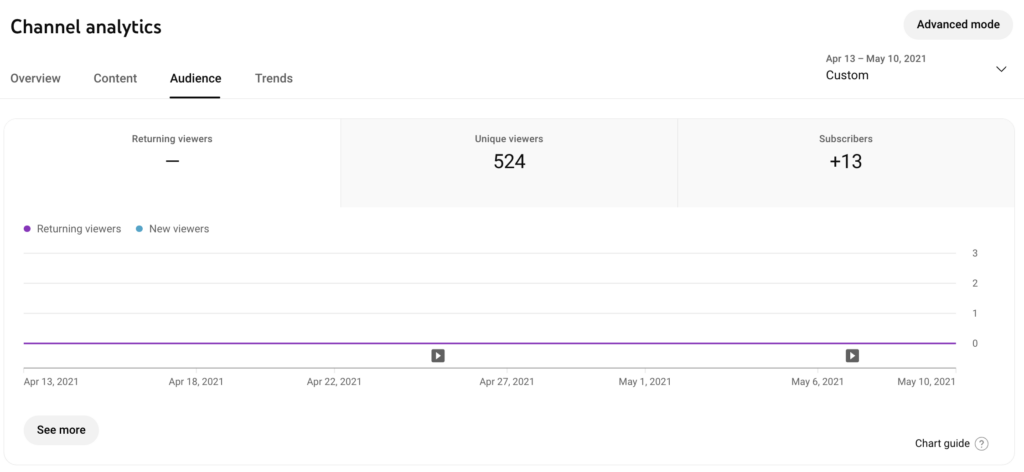Expand the date range chevron arrow

[1001, 69]
